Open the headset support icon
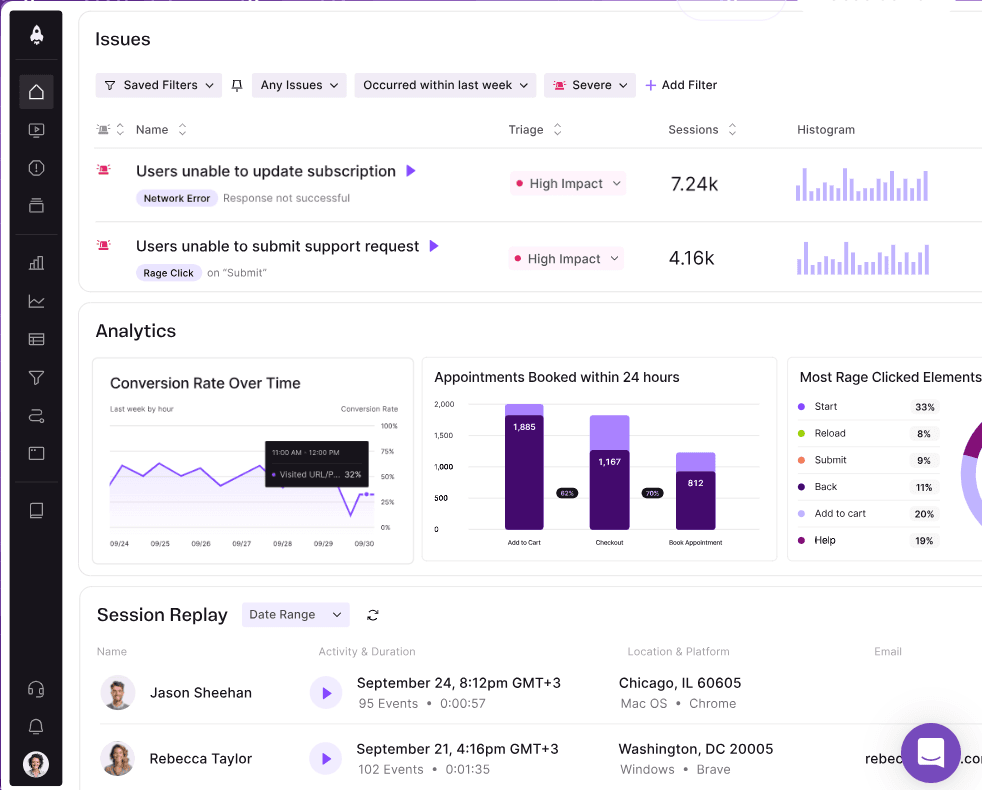 click(36, 689)
